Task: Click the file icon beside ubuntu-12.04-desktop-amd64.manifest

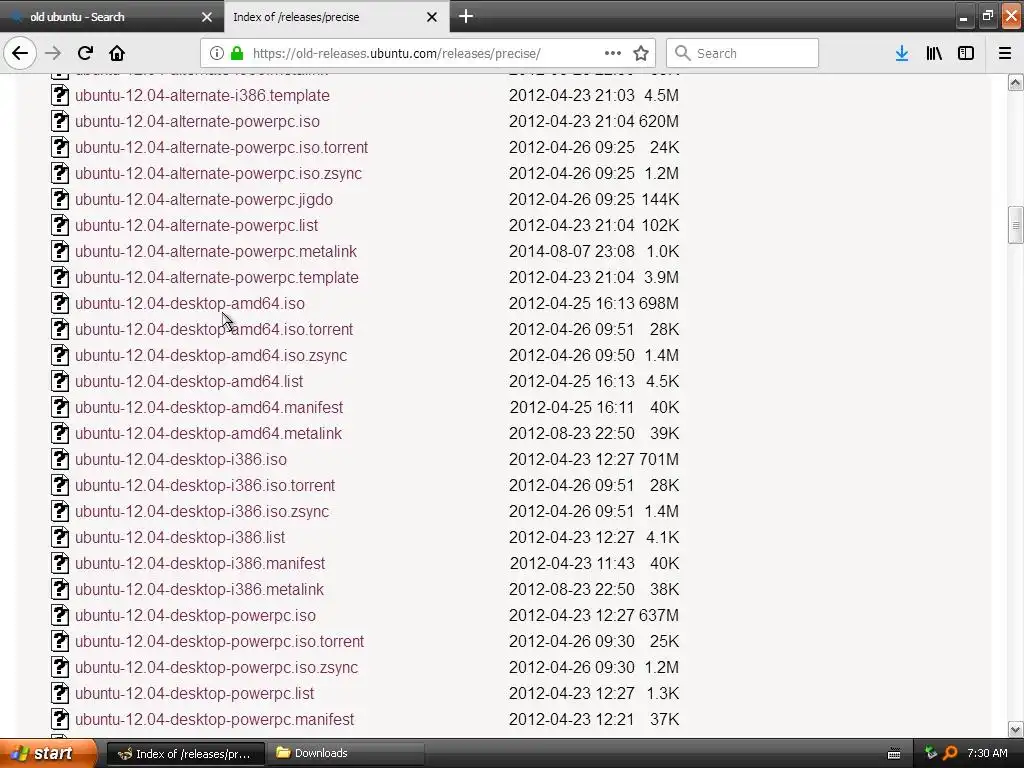Action: click(x=60, y=408)
